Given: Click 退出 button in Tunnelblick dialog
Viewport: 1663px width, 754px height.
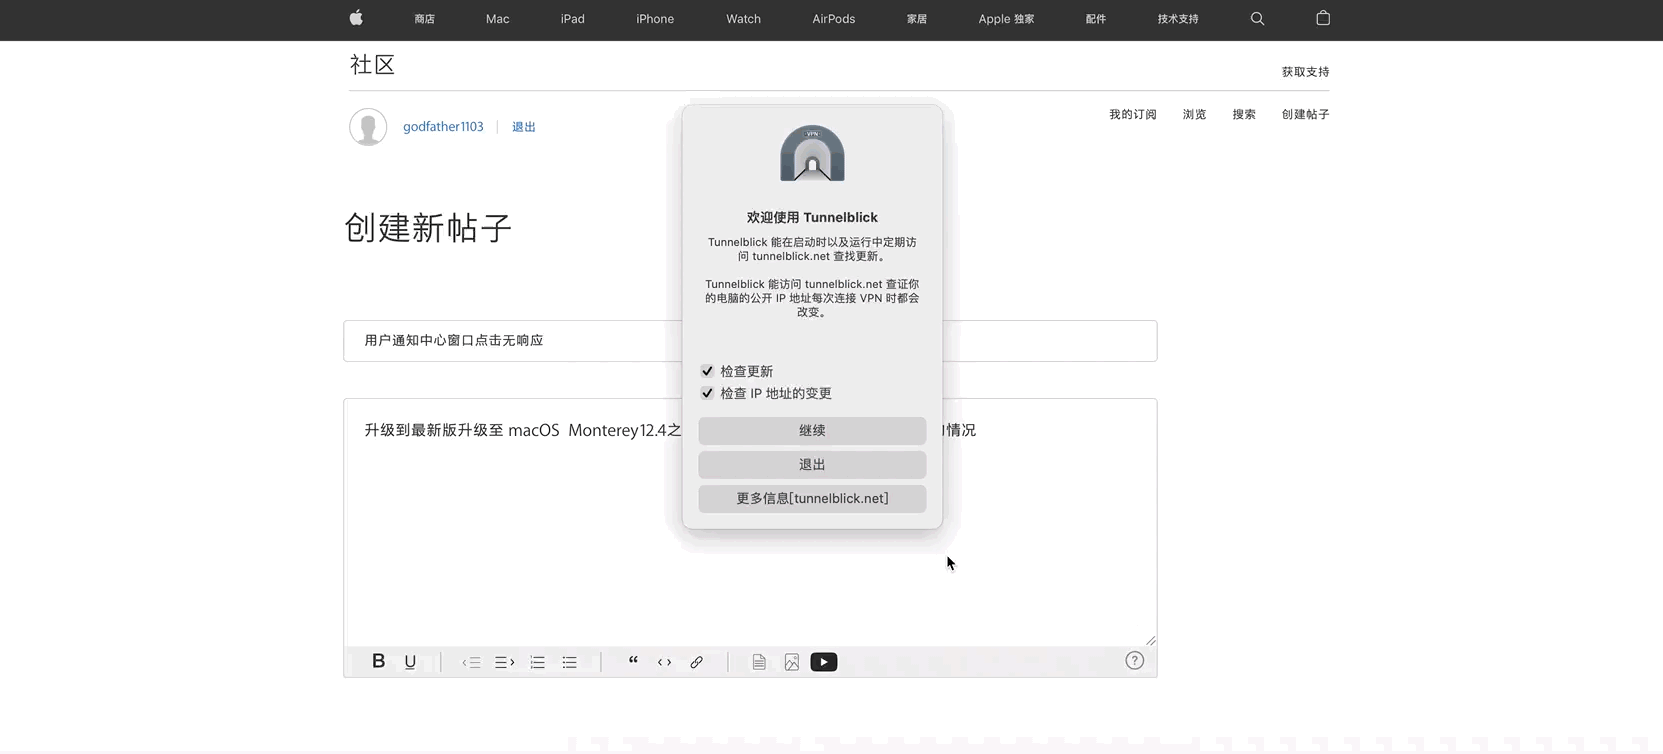Looking at the screenshot, I should click(812, 465).
